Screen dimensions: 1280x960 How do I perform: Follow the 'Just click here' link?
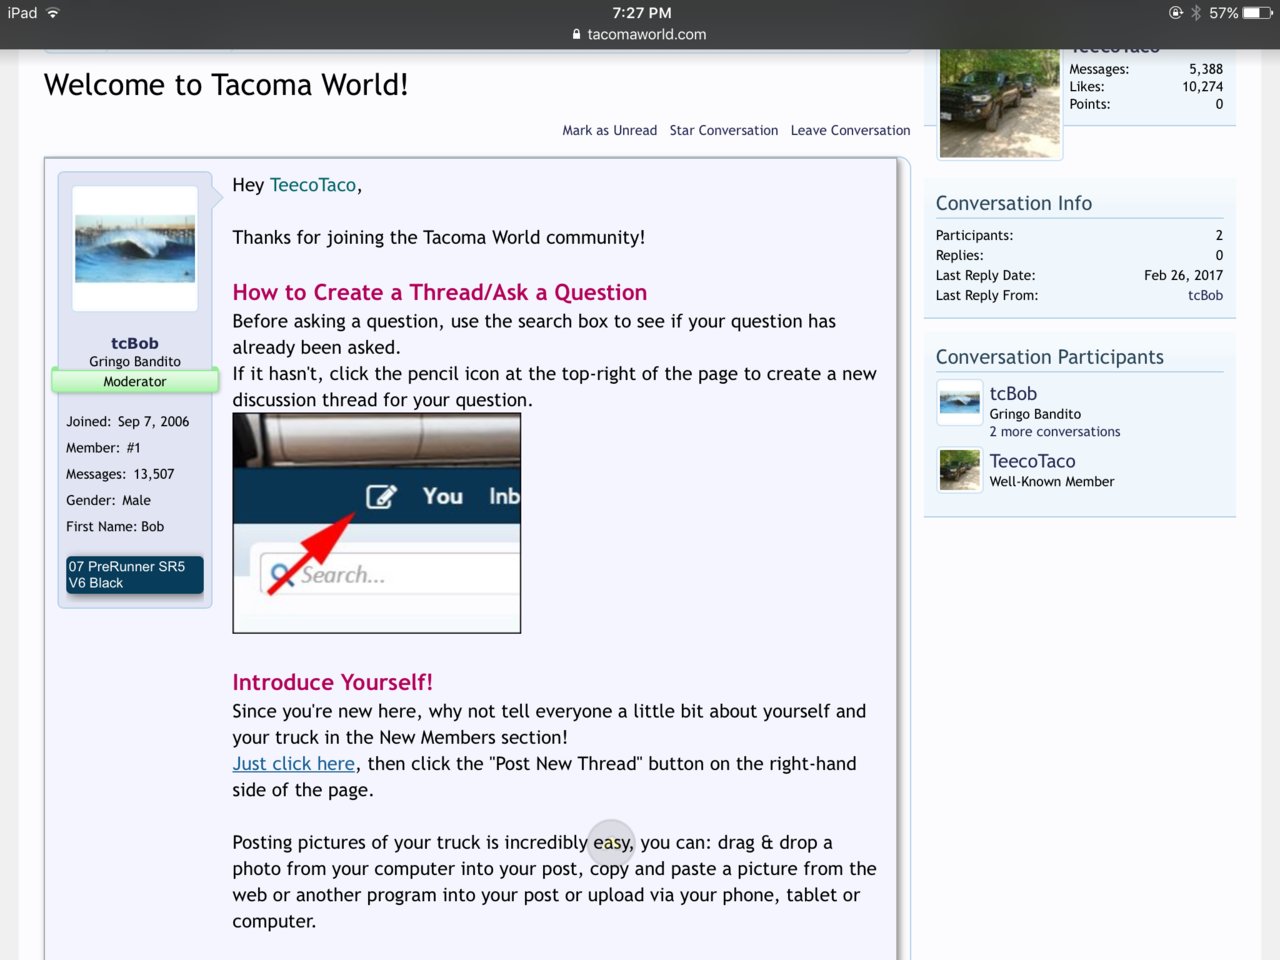tap(294, 764)
